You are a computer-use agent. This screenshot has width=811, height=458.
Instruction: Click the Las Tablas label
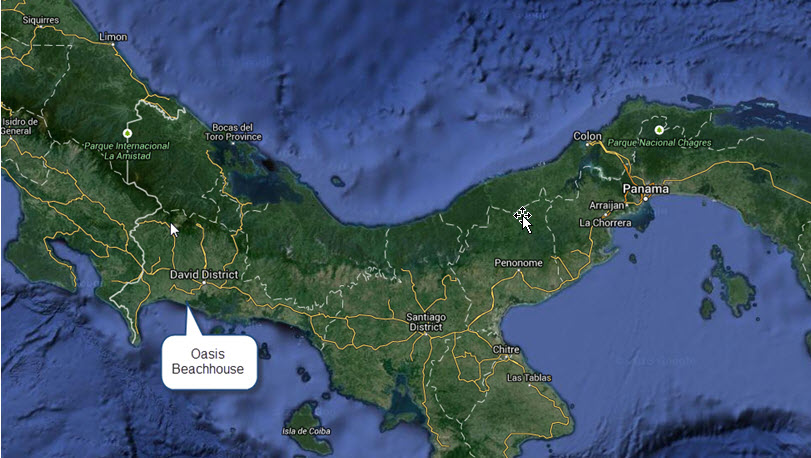pos(528,378)
